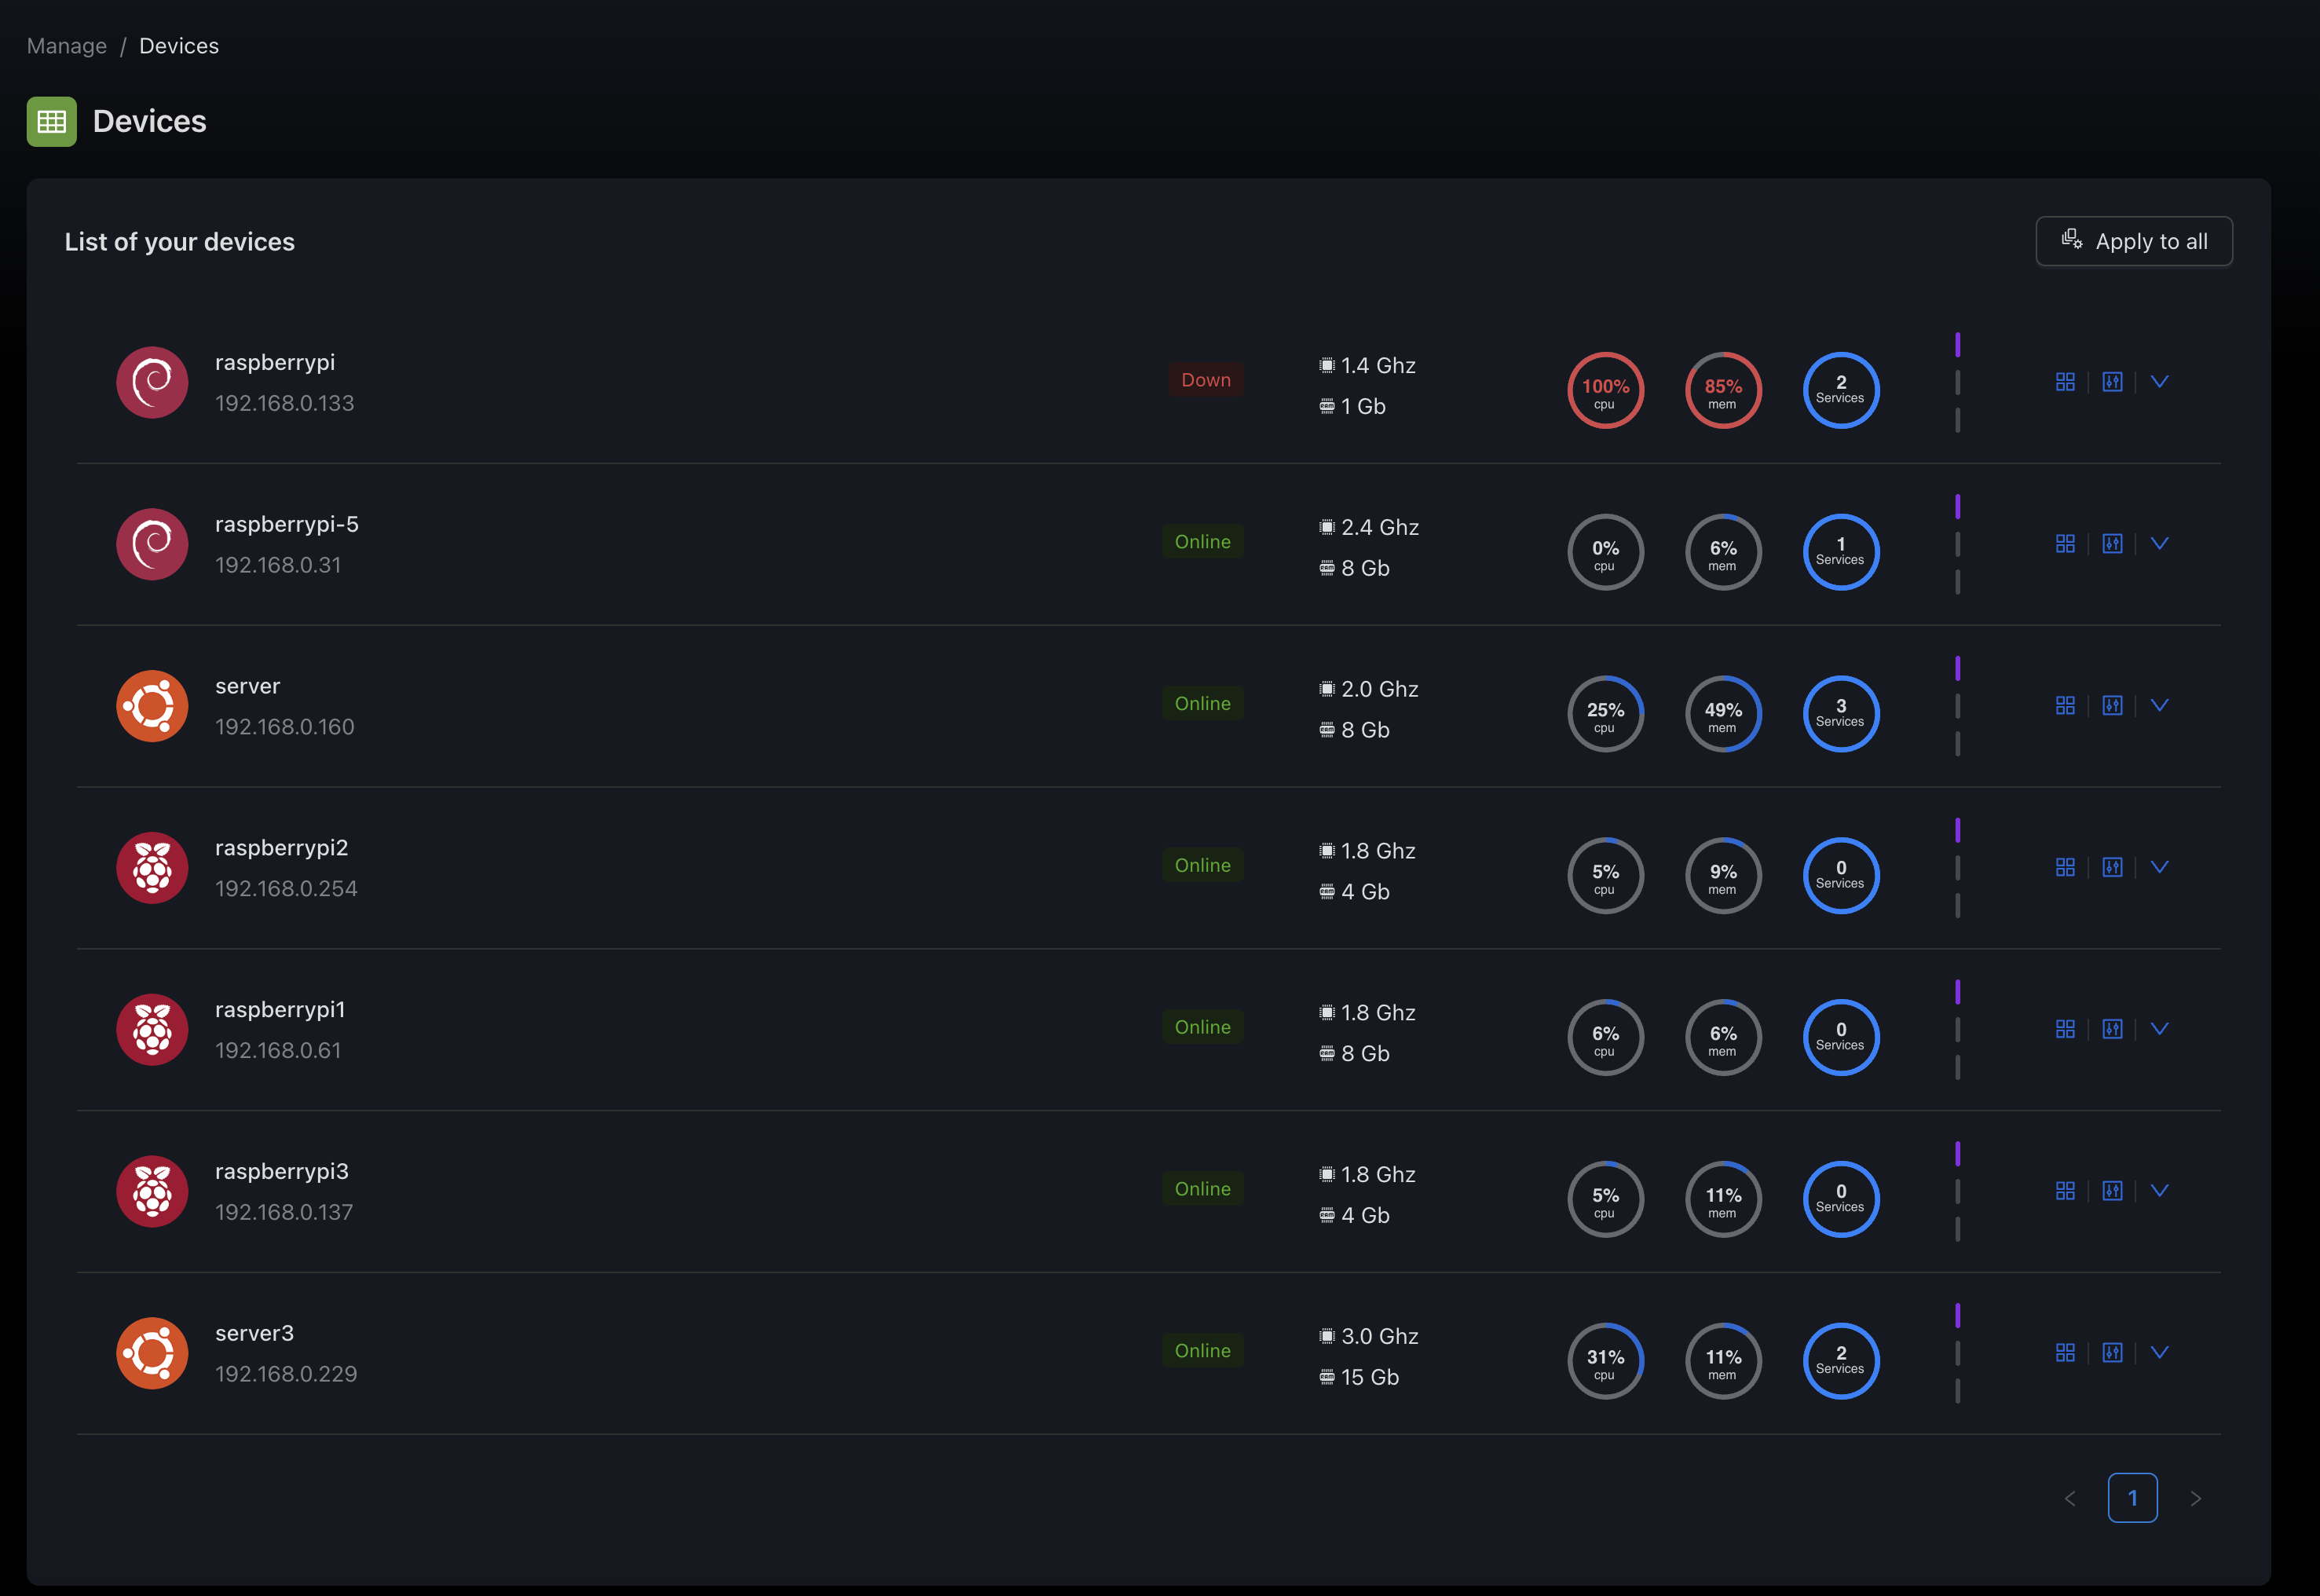Image resolution: width=2320 pixels, height=1596 pixels.
Task: Expand the server row actions chevron
Action: [2159, 706]
